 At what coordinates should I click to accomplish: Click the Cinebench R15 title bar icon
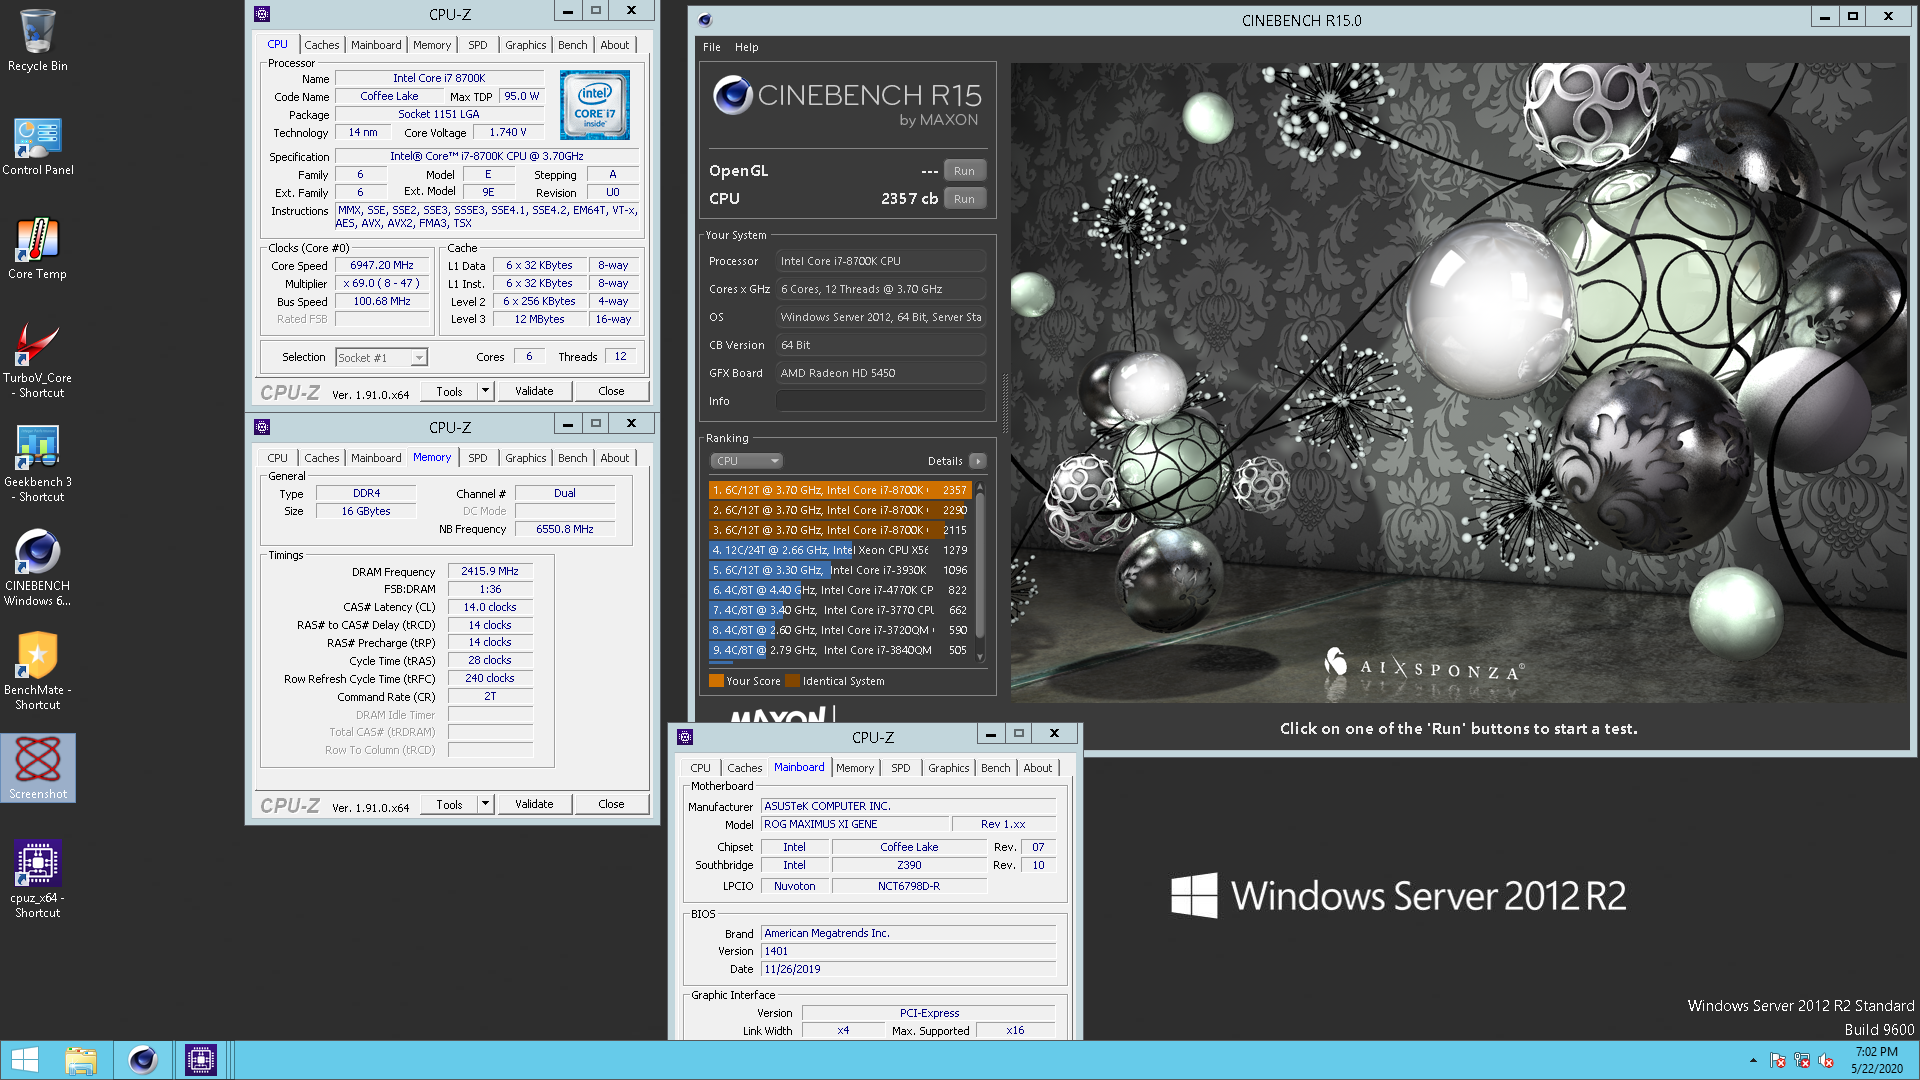point(705,20)
